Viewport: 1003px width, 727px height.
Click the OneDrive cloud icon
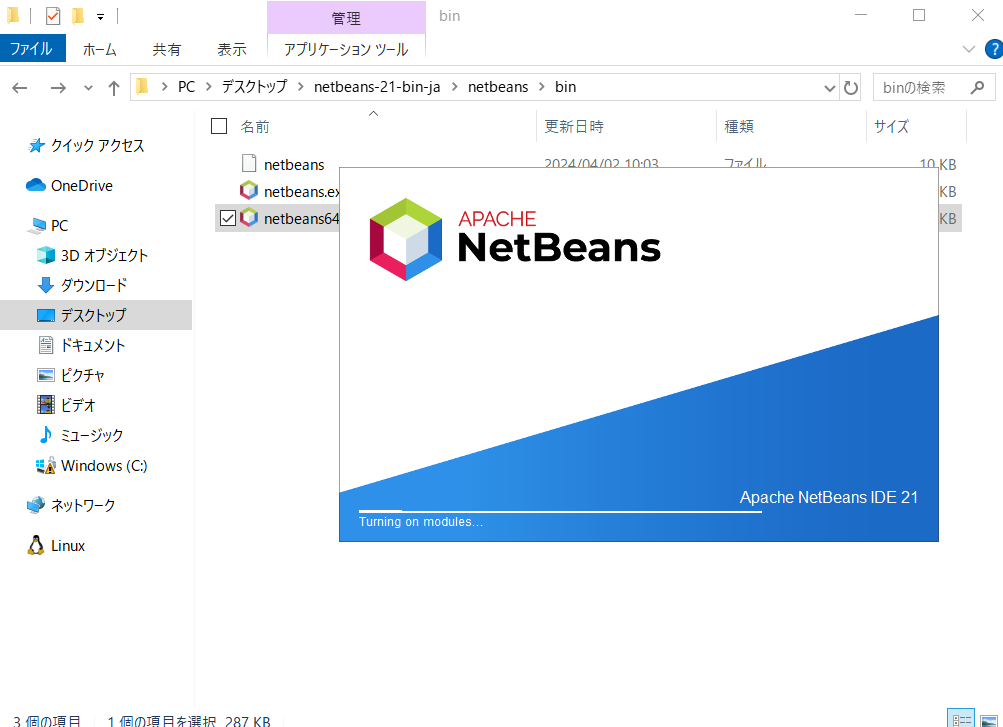pyautogui.click(x=36, y=185)
